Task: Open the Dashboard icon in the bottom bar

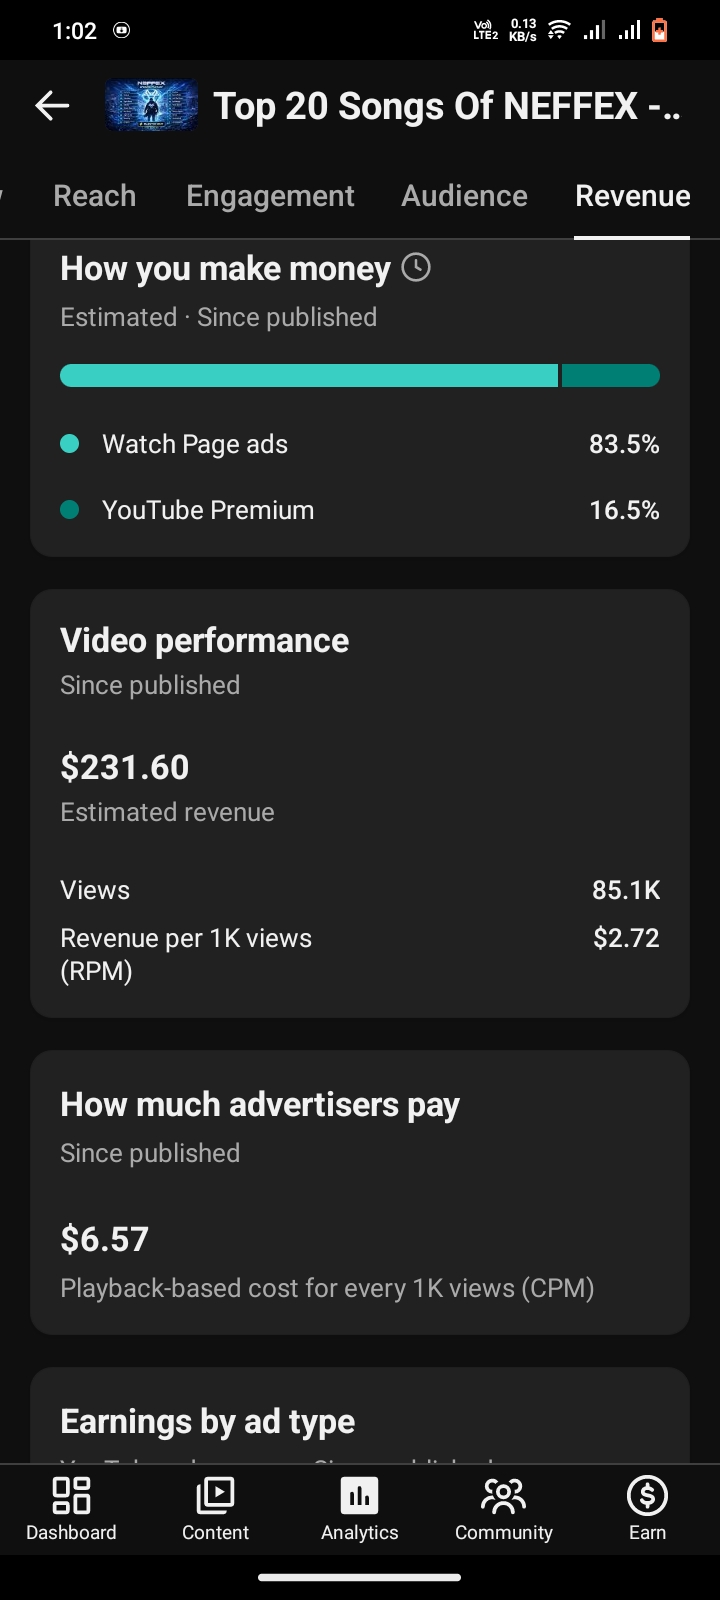Action: [x=71, y=1496]
